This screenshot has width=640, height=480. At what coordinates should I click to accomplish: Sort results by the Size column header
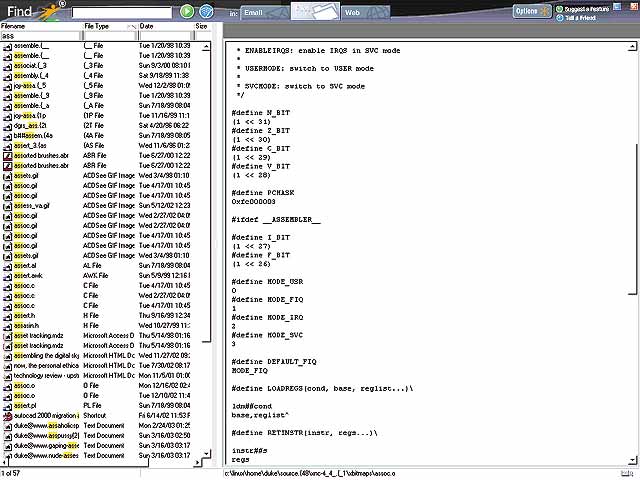[x=202, y=26]
